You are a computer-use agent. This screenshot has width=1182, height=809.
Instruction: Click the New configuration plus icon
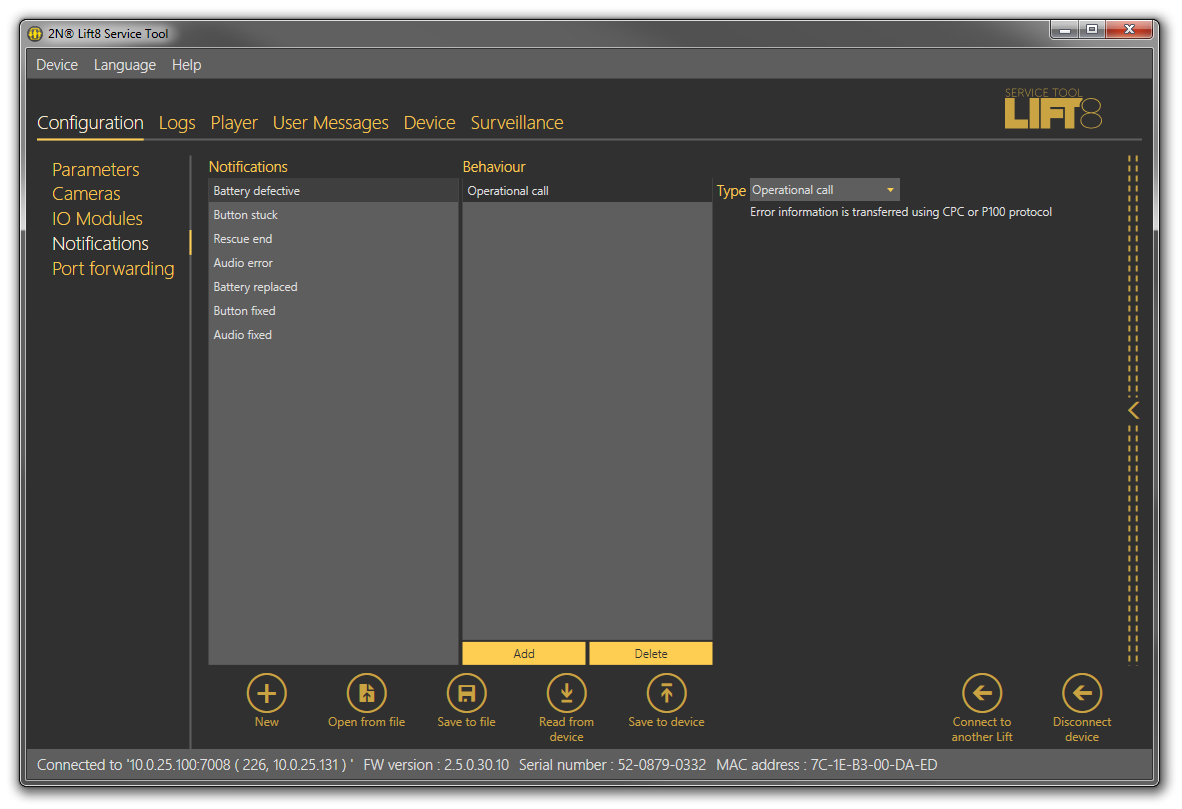[266, 693]
